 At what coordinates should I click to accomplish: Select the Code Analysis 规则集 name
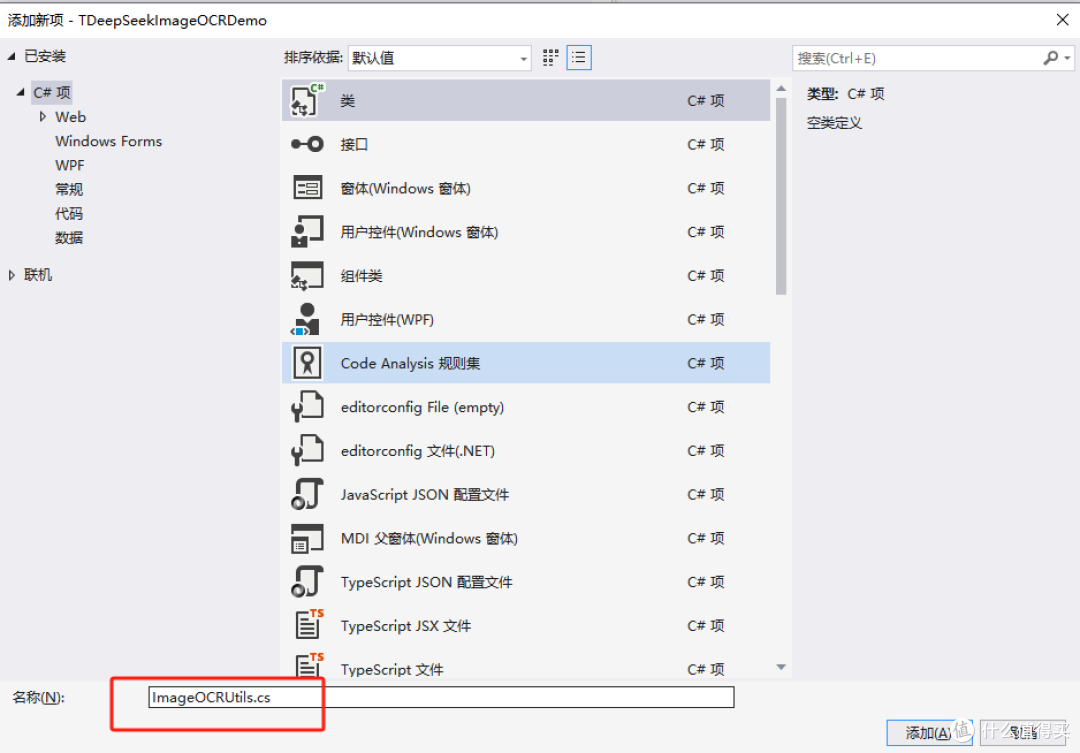pos(411,363)
